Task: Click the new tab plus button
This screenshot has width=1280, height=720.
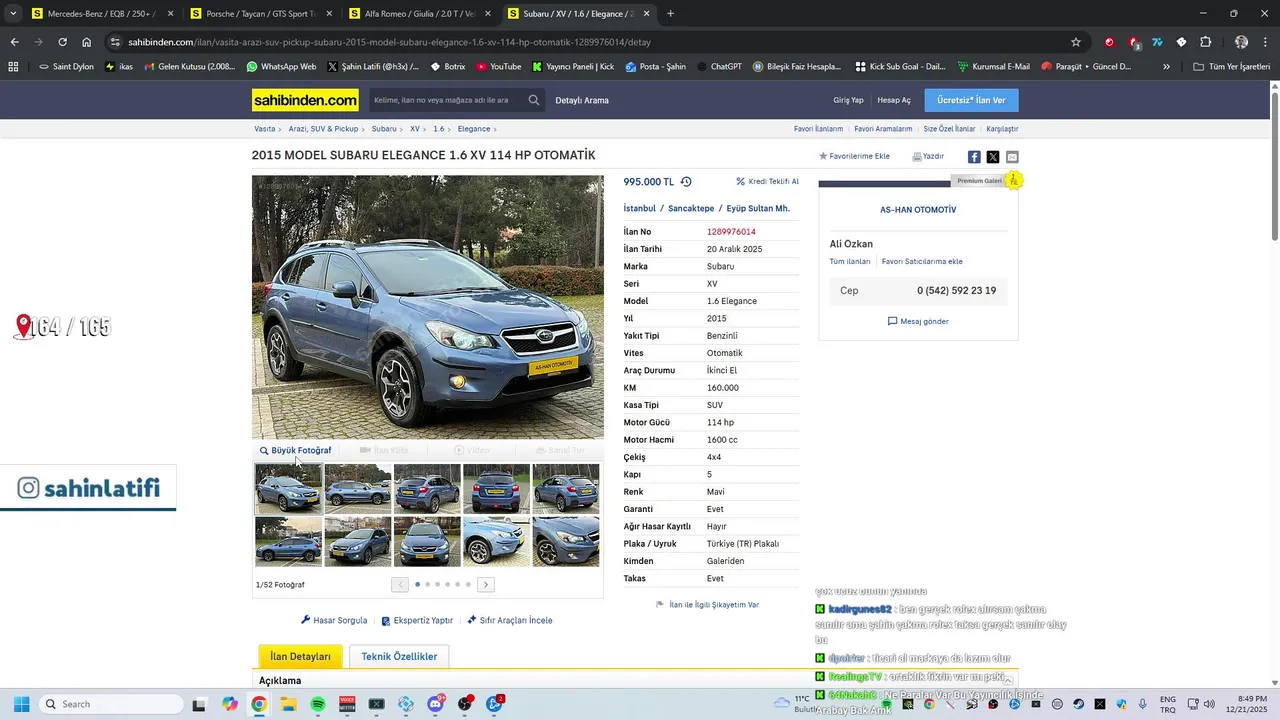Action: 670,14
